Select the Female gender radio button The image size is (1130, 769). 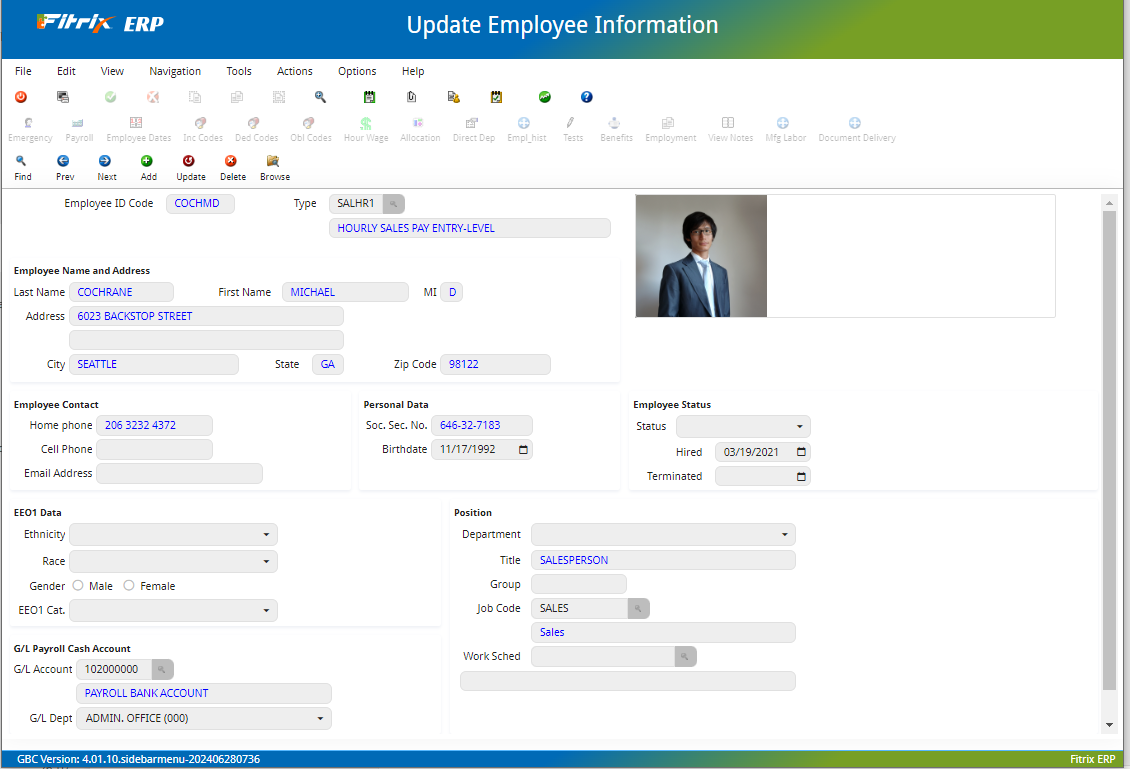pos(131,585)
